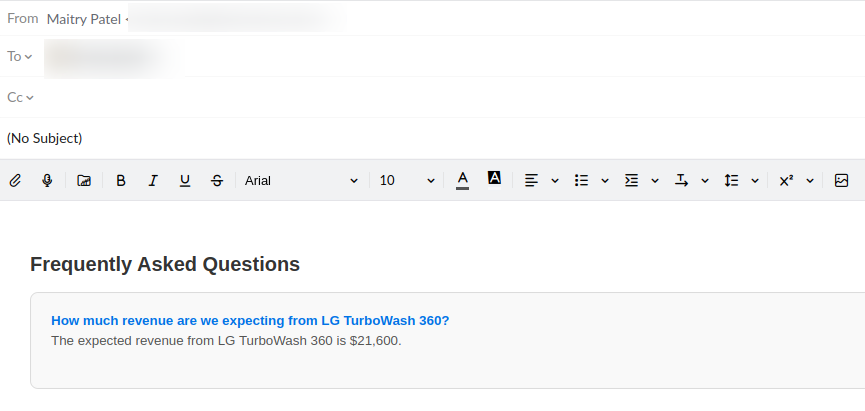Image resolution: width=865 pixels, height=411 pixels.
Task: Click the indent icon
Action: tap(631, 181)
